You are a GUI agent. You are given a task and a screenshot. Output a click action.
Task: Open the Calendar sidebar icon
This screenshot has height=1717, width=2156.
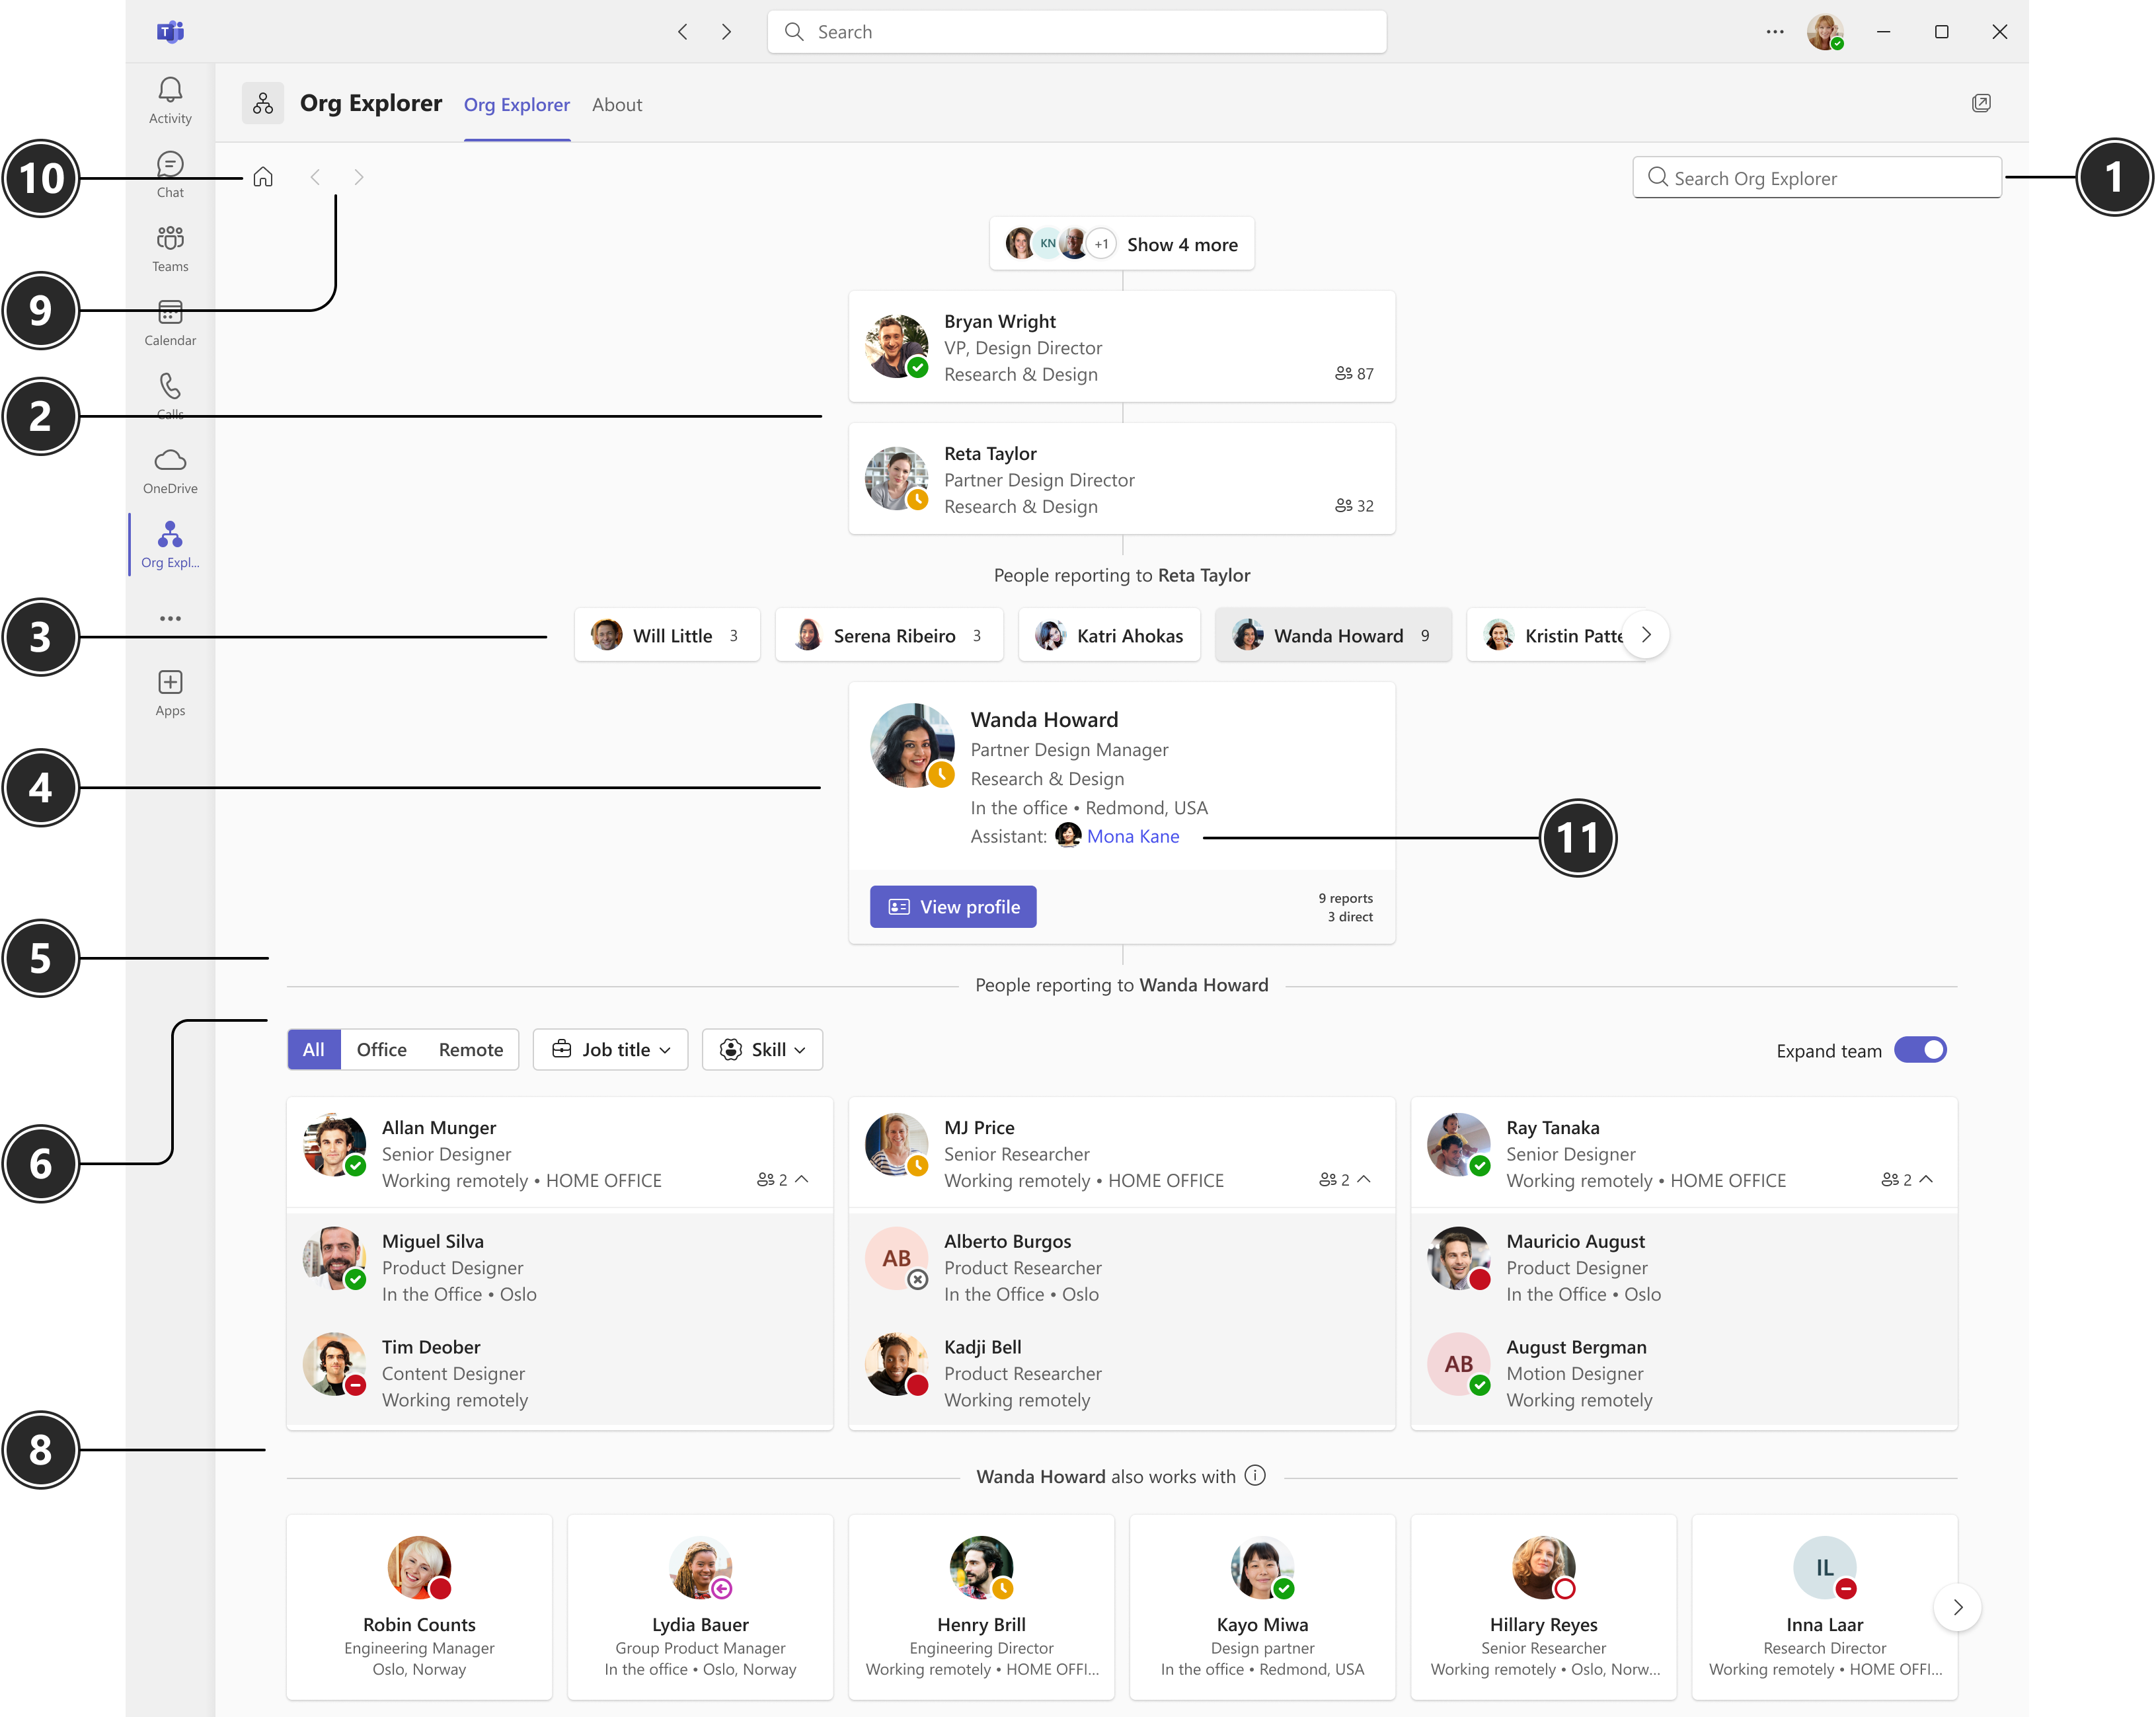[170, 313]
